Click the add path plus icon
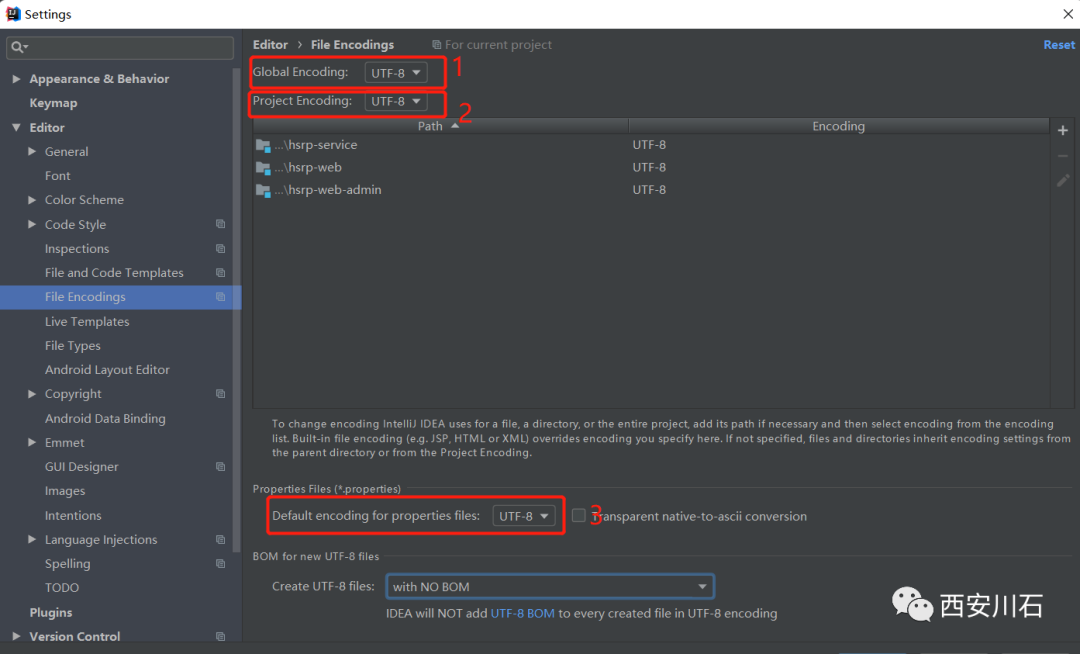Viewport: 1080px width, 654px height. [1063, 131]
